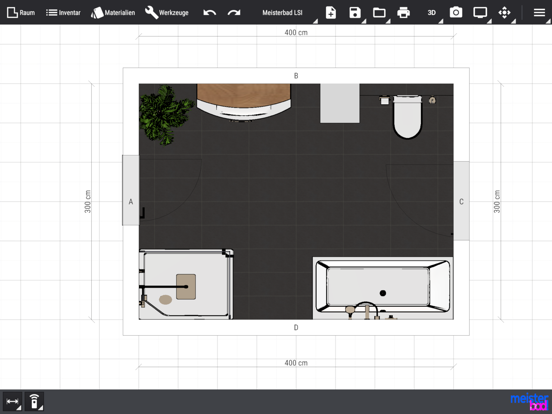Screen dimensions: 552x414
Task: Select the corner shower cabin
Action: click(186, 284)
